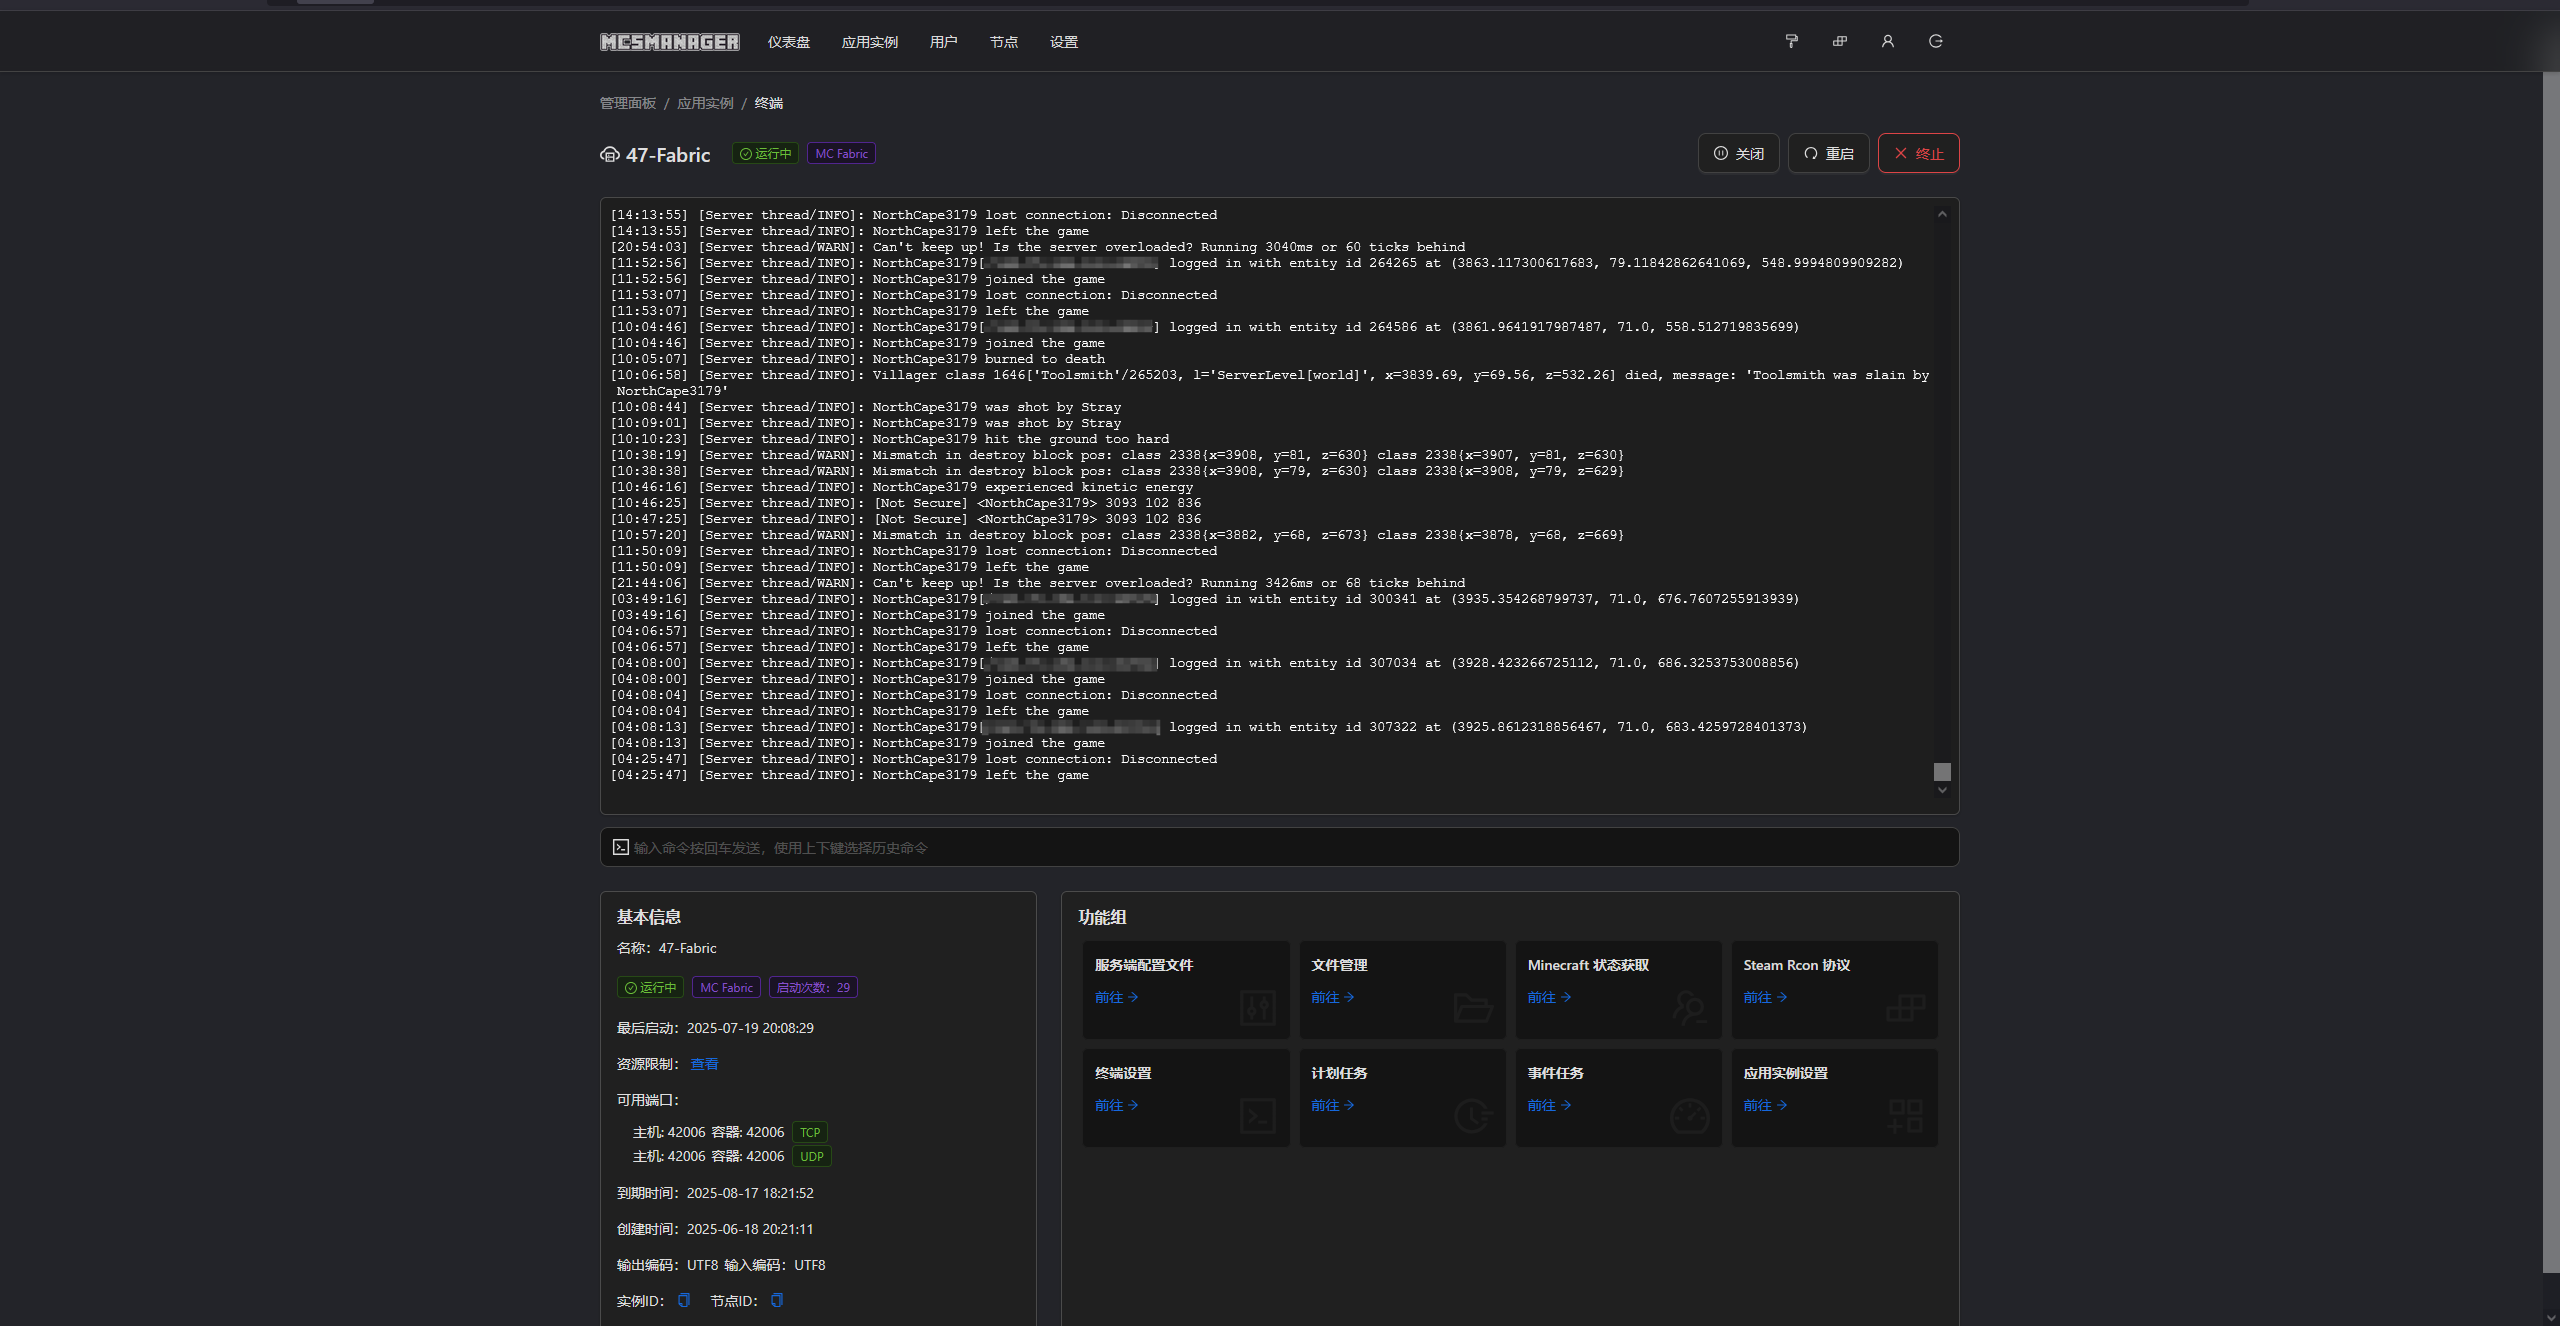Image resolution: width=2560 pixels, height=1326 pixels.
Task: Open 应用实例 menu item
Action: pos(869,42)
